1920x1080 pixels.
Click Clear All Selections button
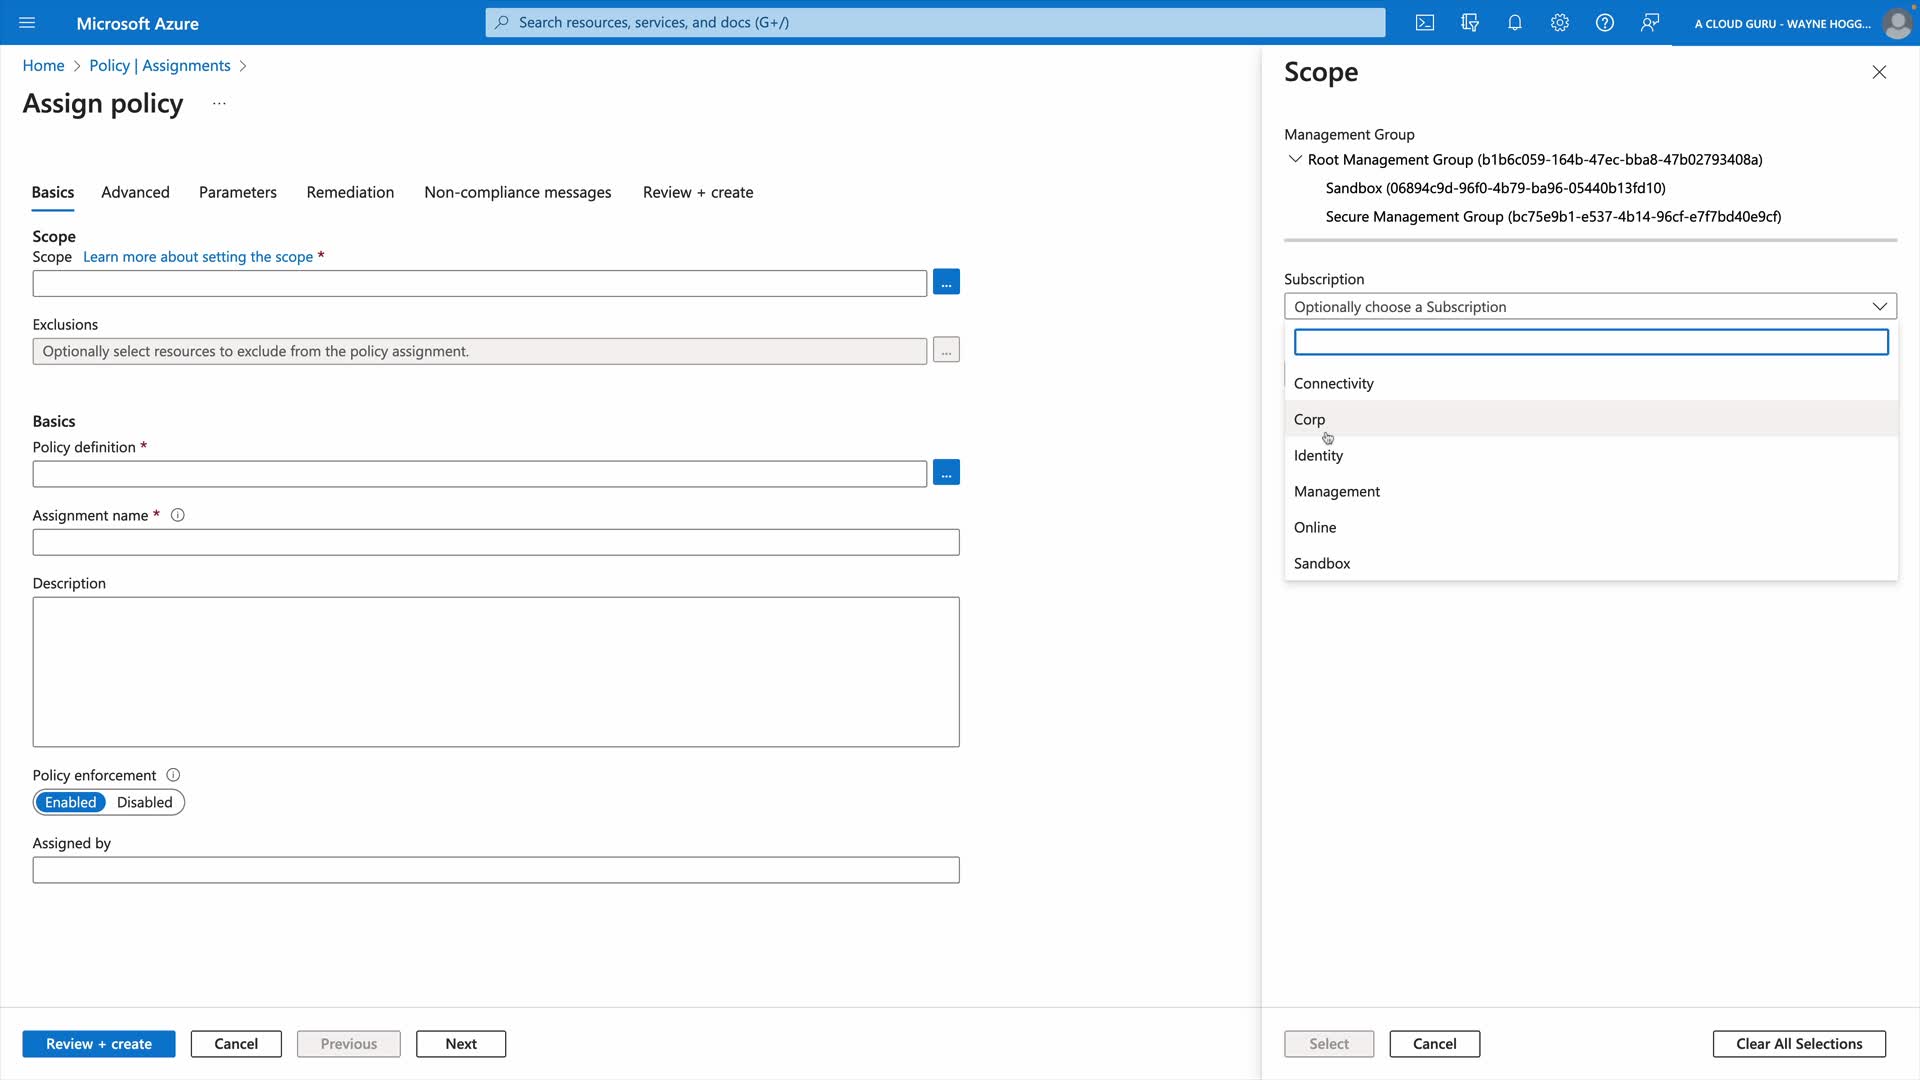pos(1799,1044)
